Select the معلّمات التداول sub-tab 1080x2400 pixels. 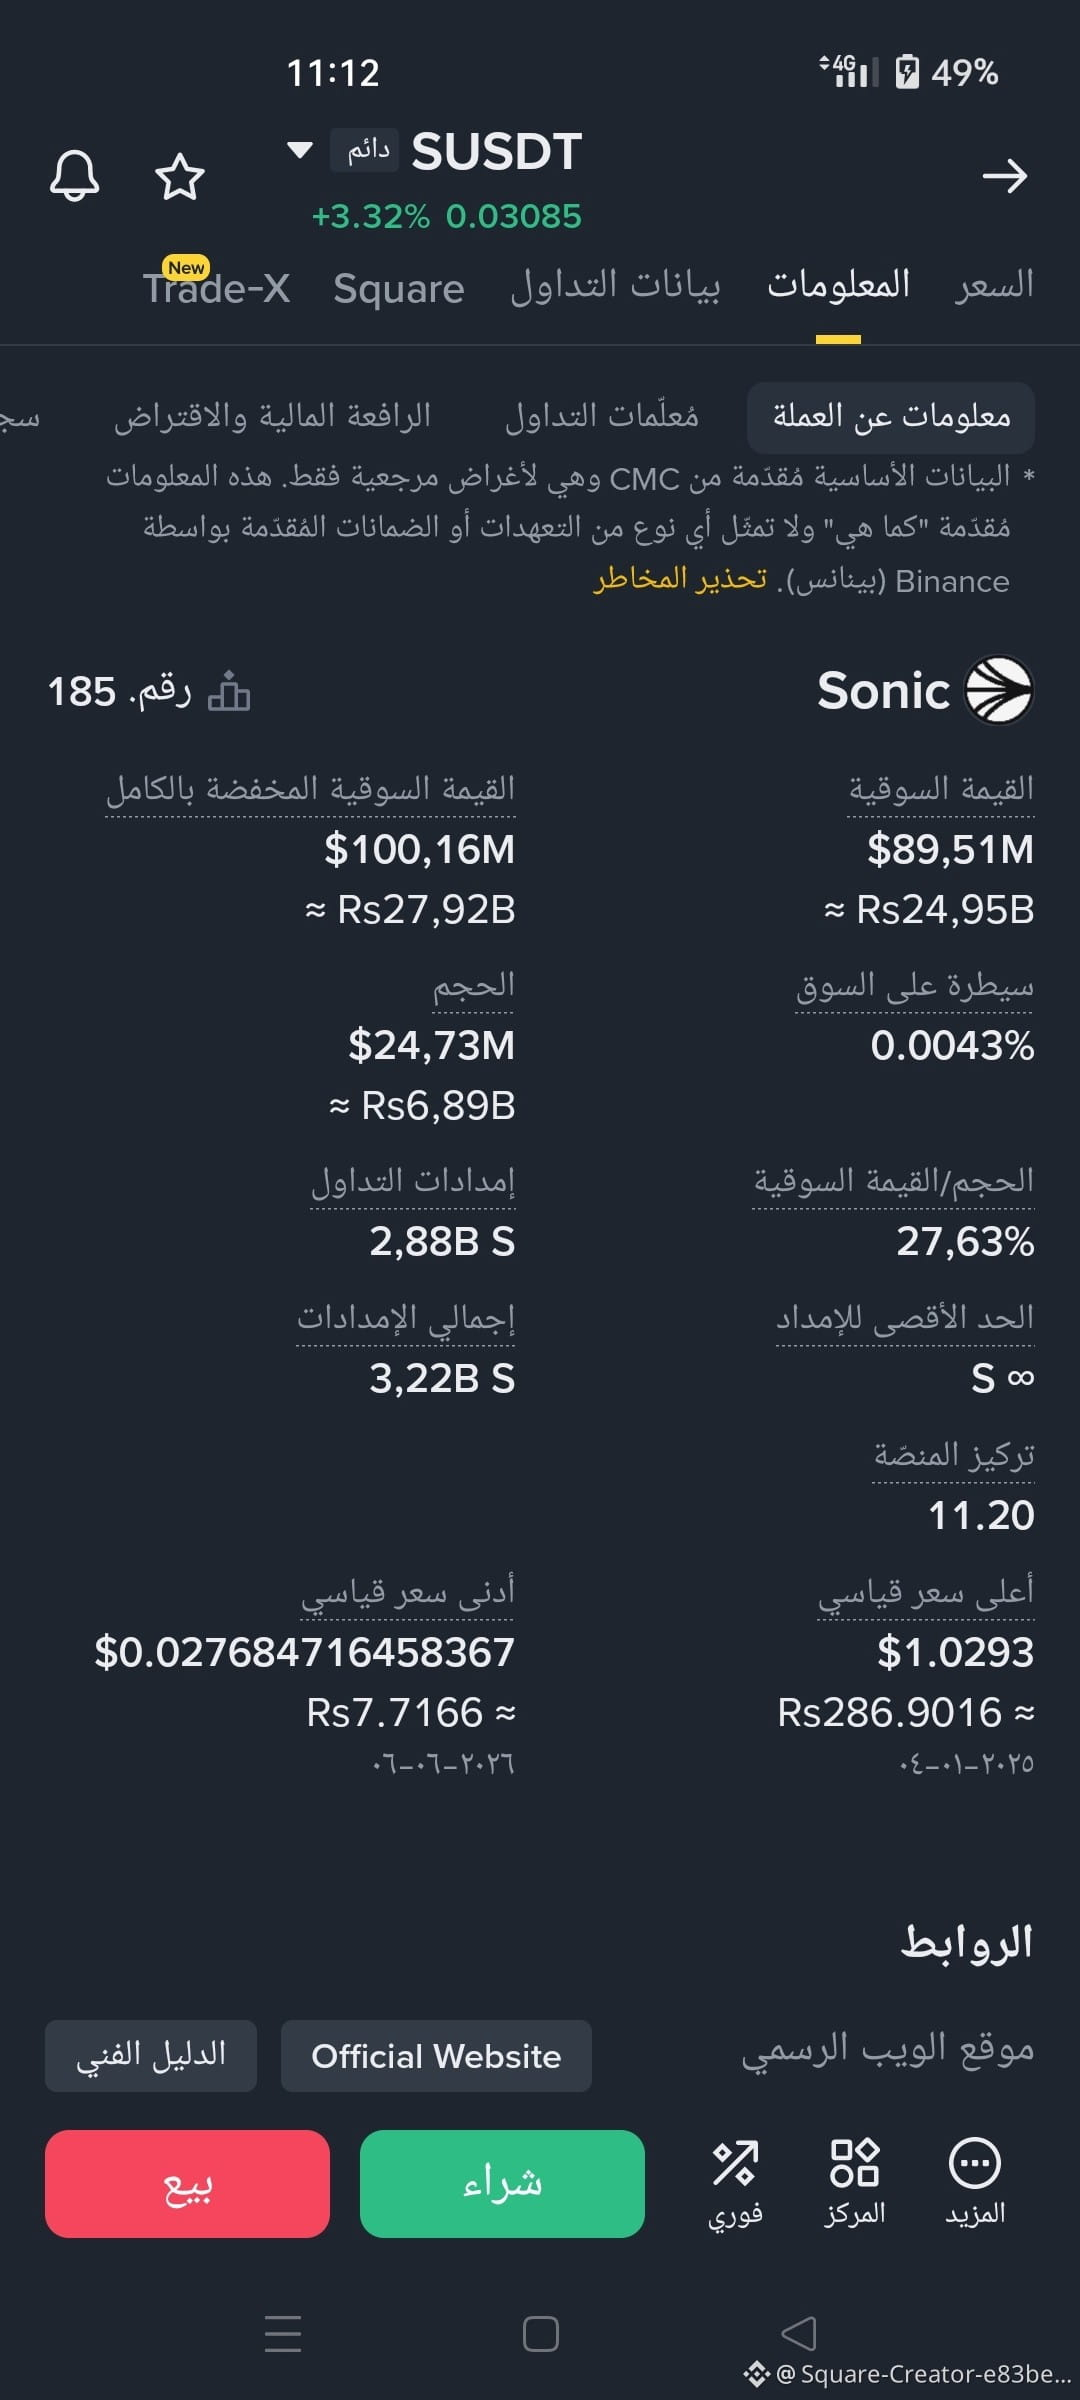[602, 416]
